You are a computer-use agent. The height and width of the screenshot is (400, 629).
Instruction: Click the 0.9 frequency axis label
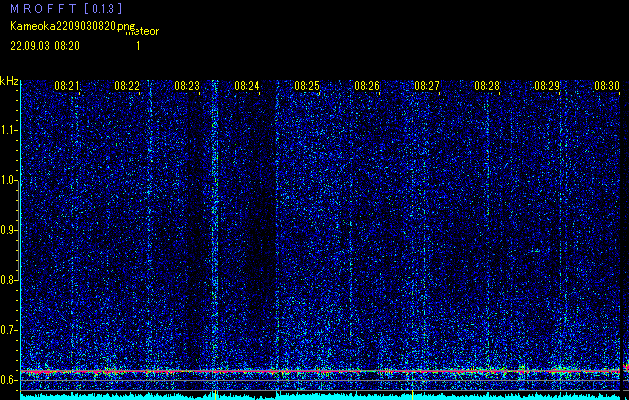pyautogui.click(x=9, y=230)
